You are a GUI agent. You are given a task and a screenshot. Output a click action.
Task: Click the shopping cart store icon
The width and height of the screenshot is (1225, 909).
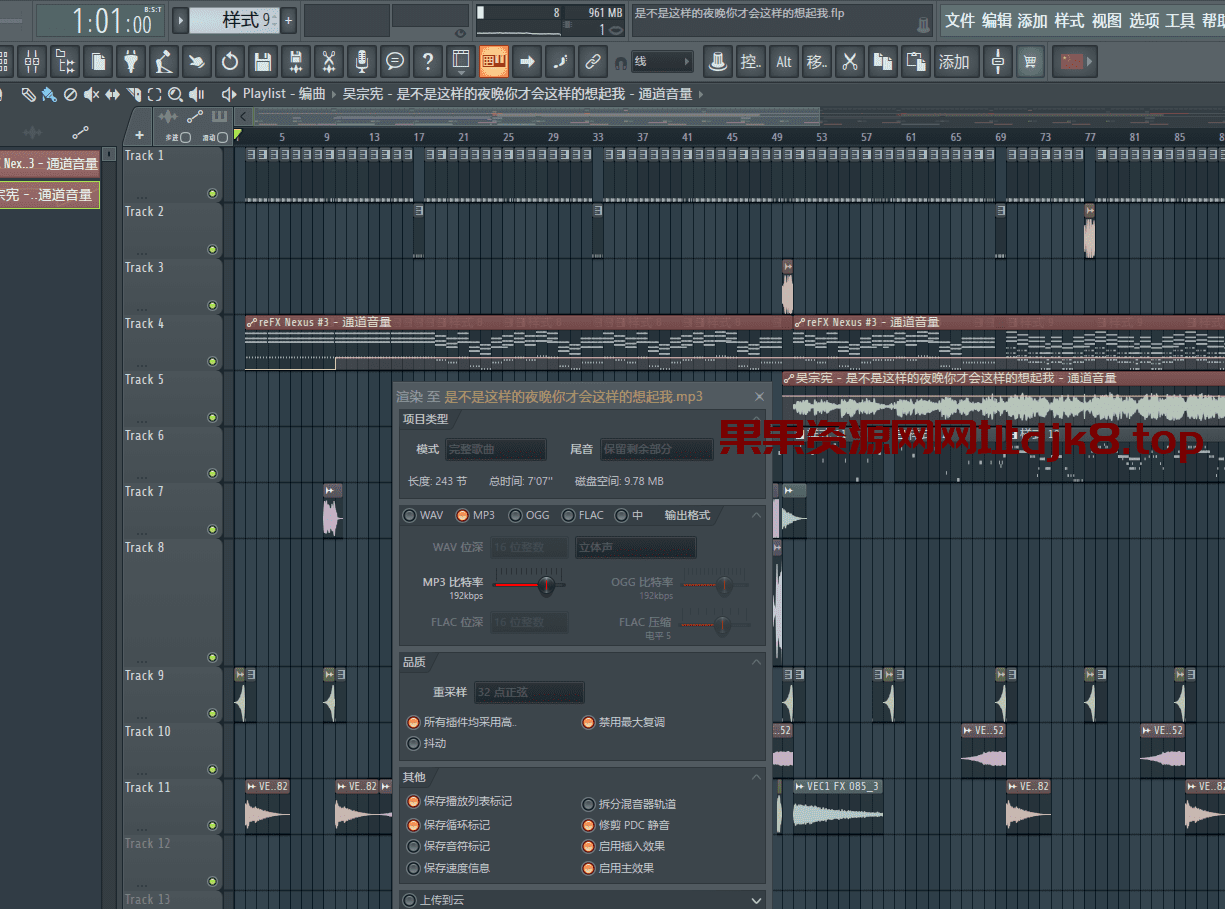[1030, 62]
